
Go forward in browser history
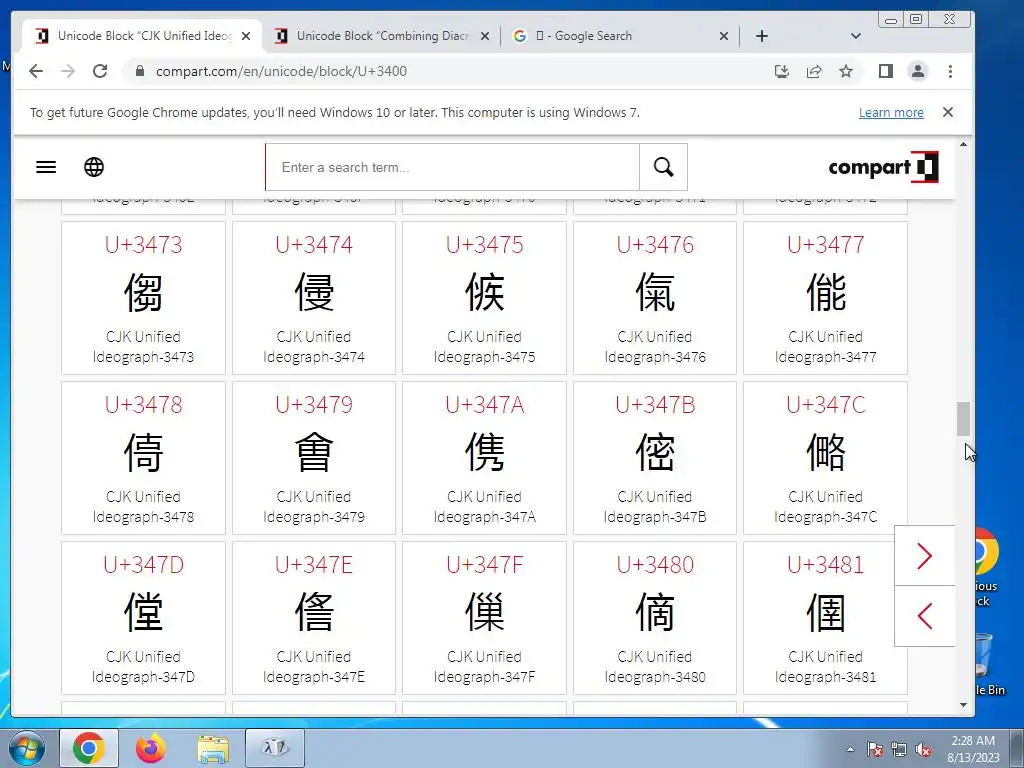68,71
